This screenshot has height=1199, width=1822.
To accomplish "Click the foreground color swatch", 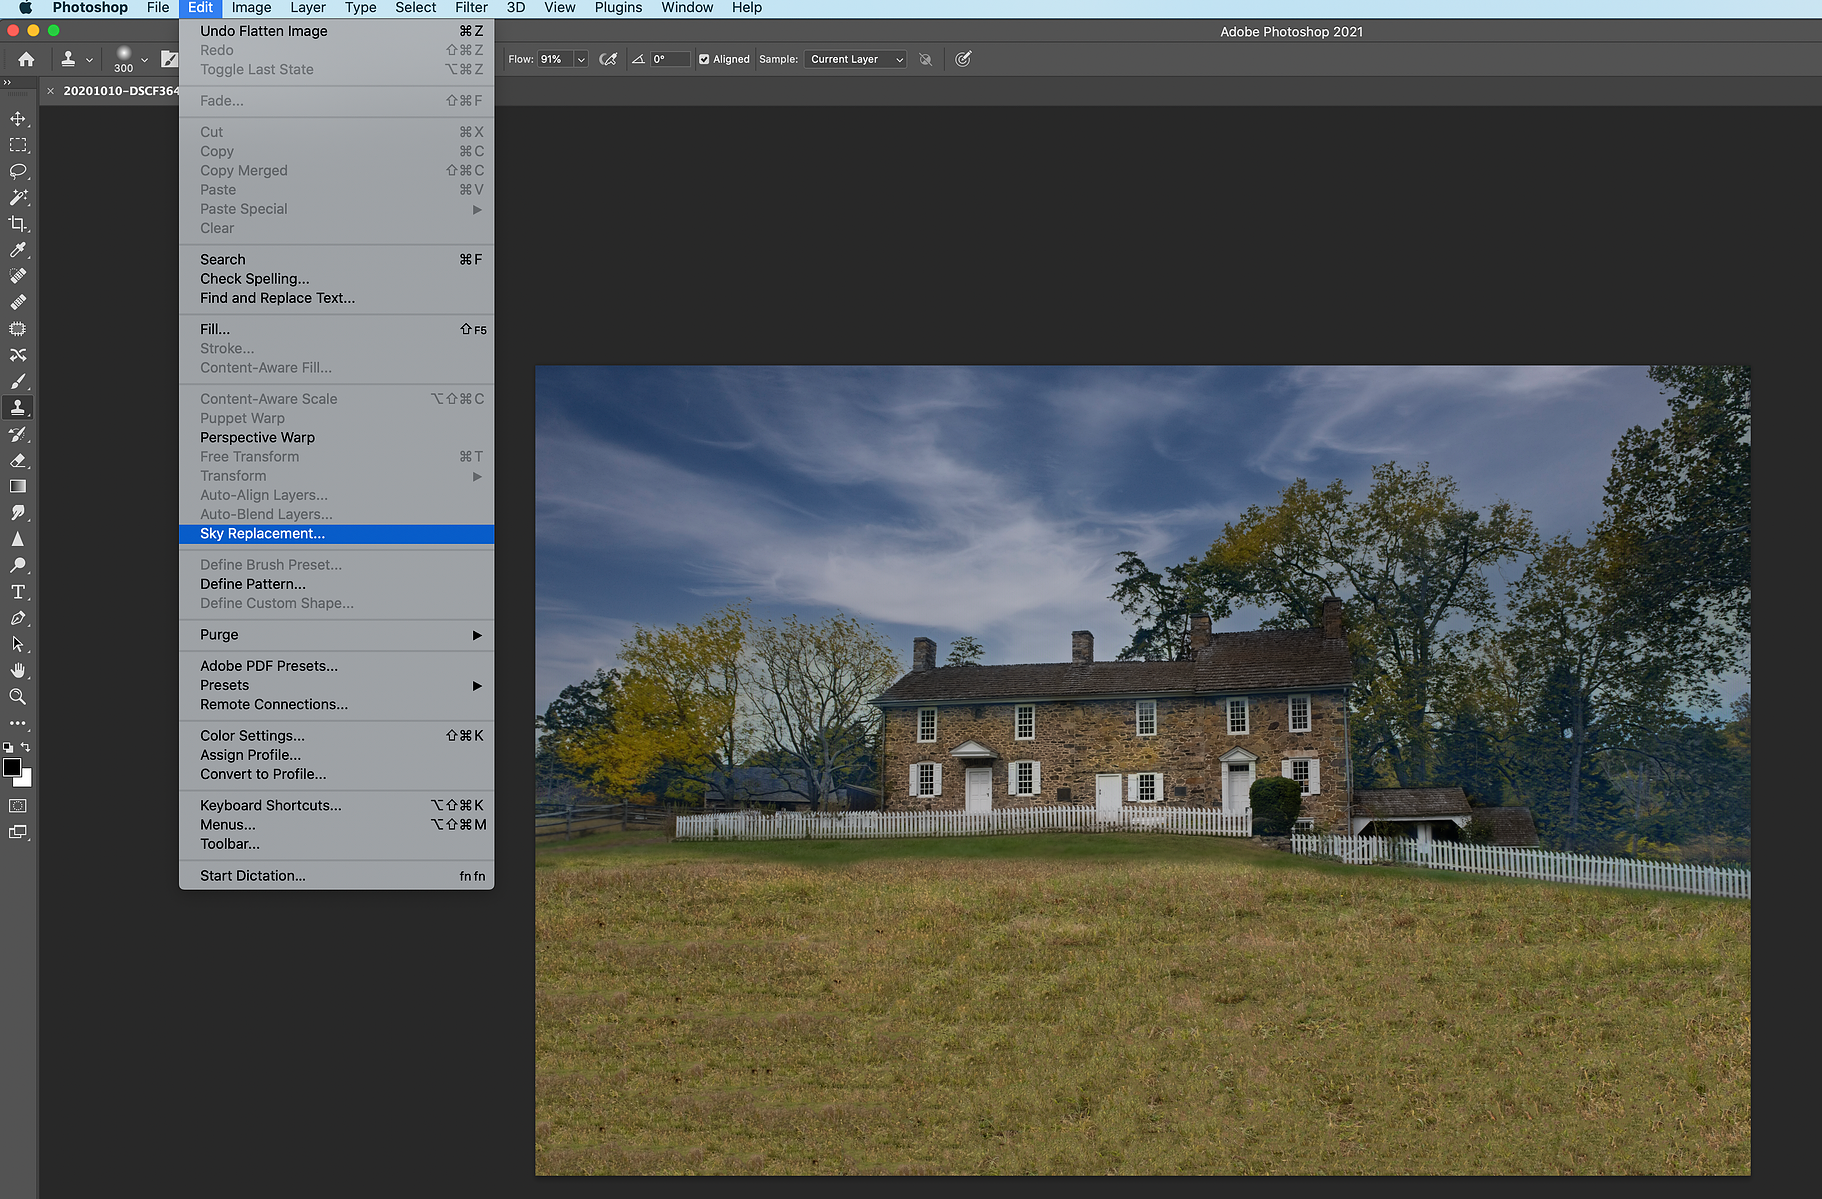I will (x=12, y=767).
